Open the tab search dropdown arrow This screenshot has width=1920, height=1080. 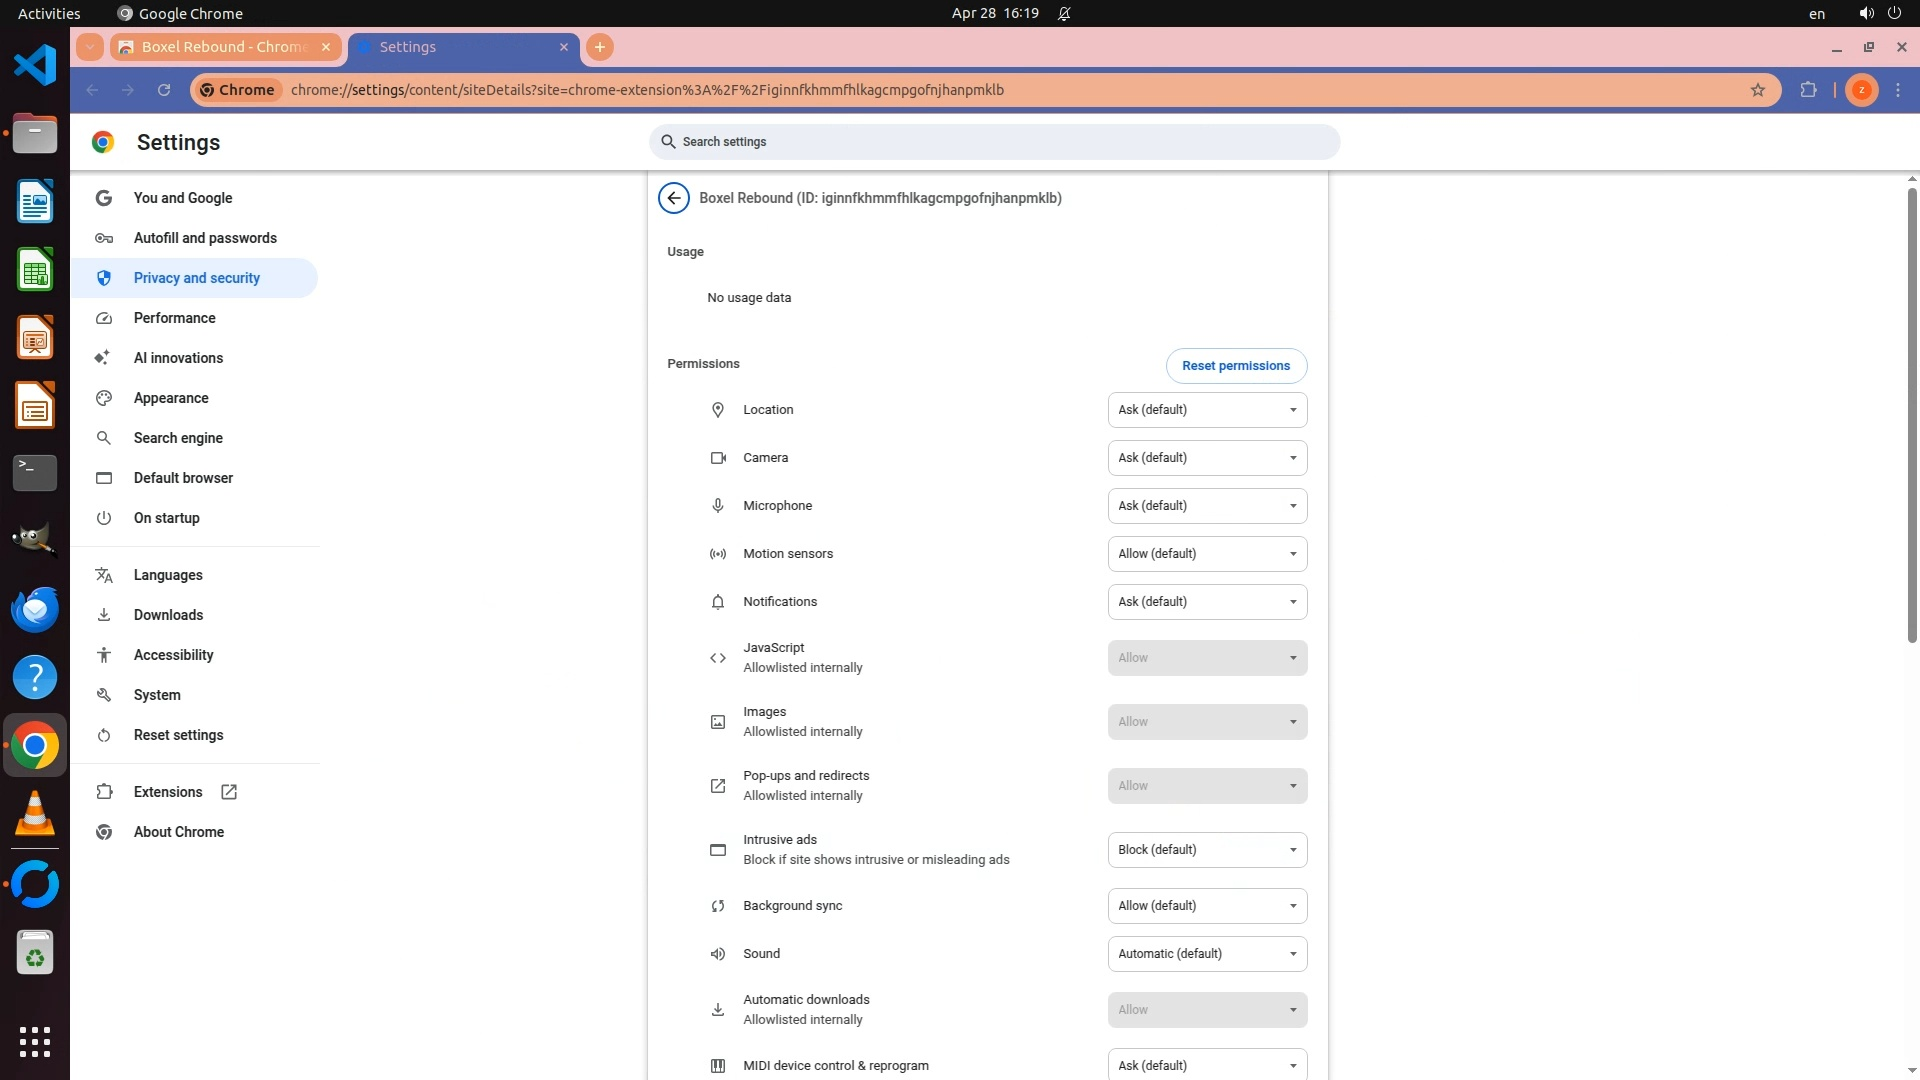90,47
